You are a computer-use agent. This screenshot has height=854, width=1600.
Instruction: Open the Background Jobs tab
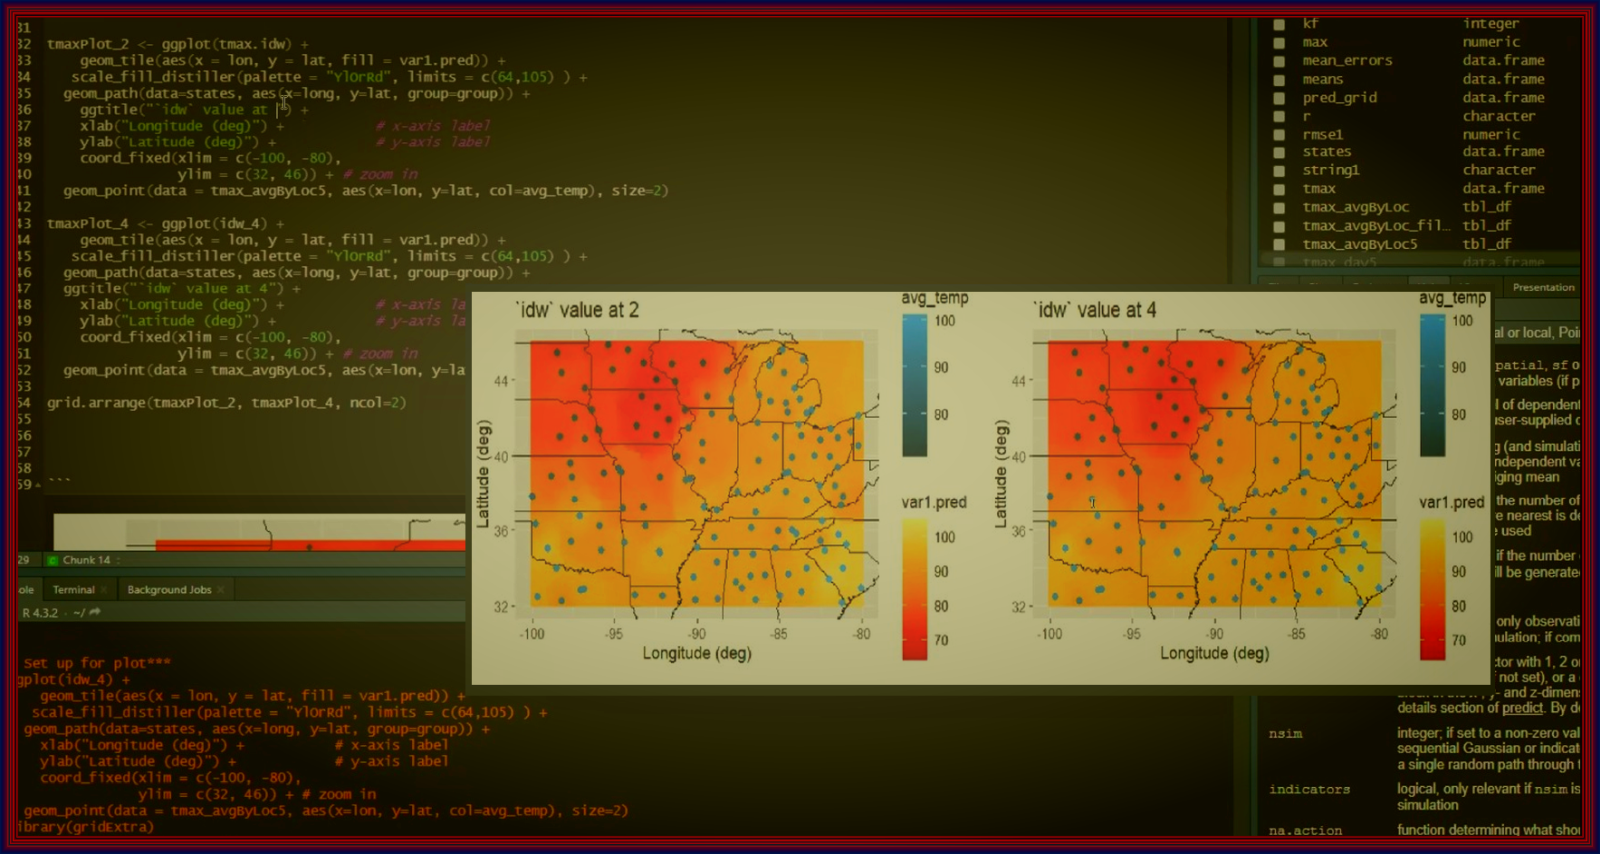pos(169,590)
